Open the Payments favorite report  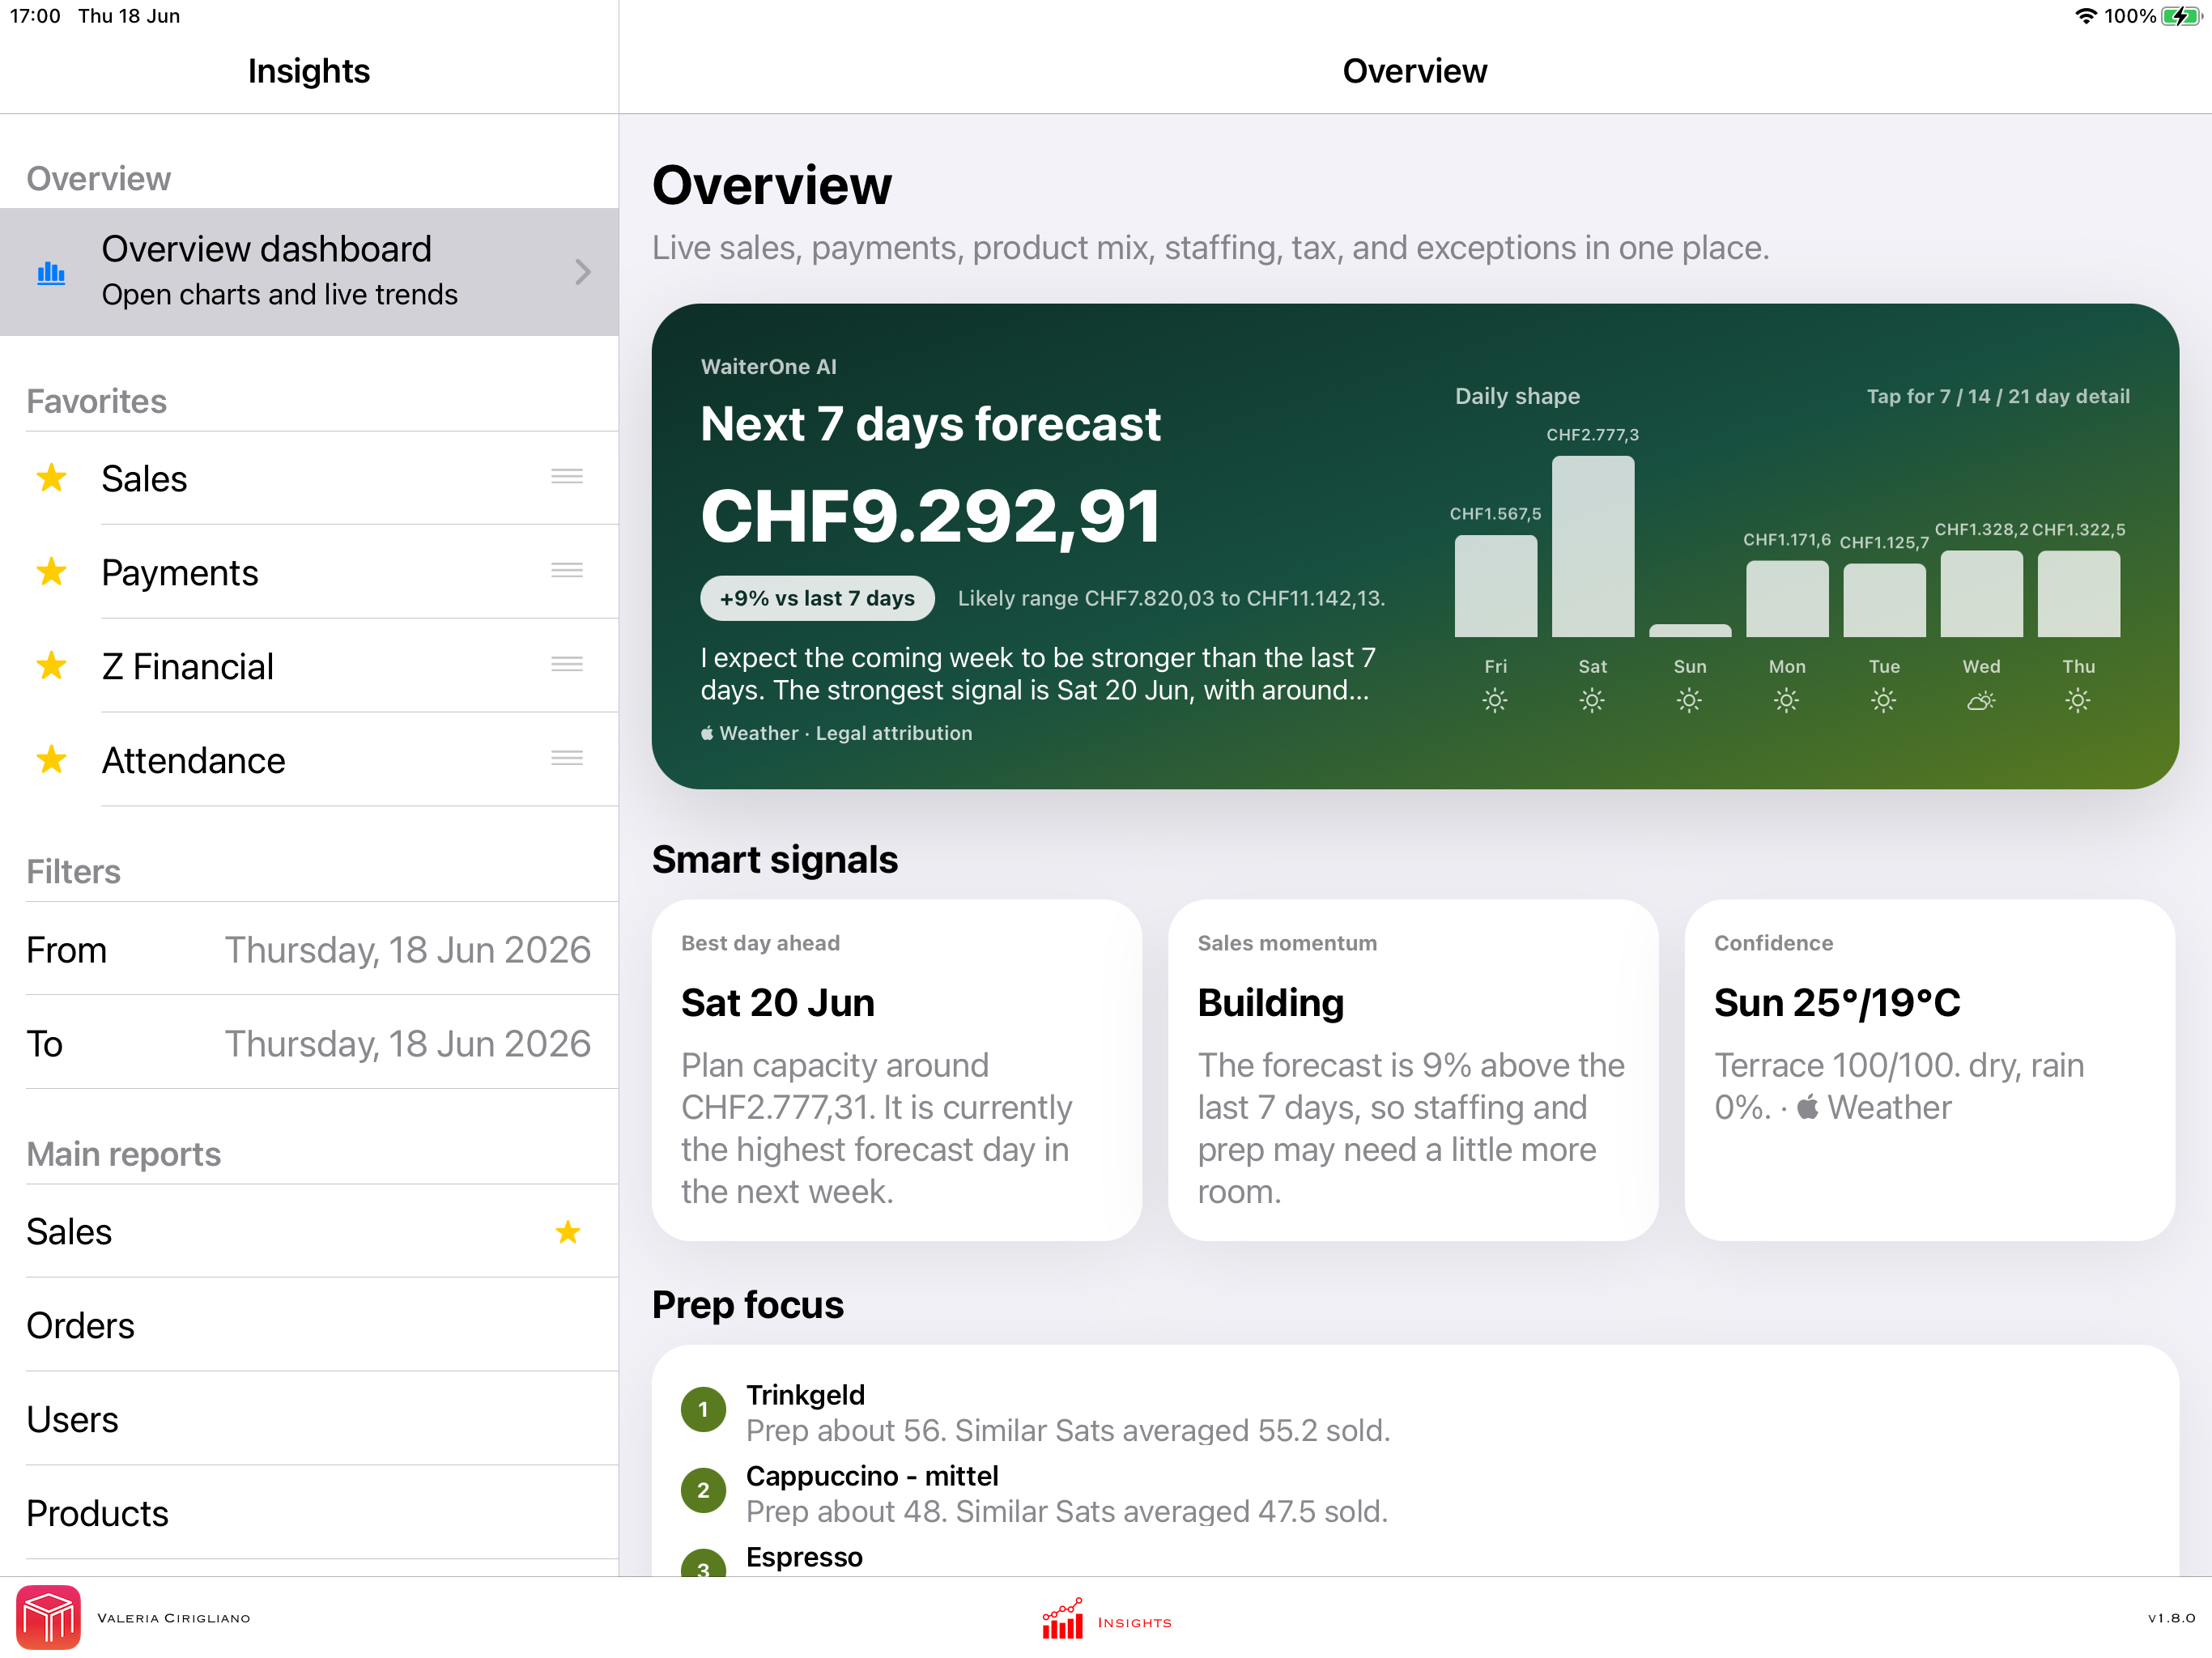309,573
